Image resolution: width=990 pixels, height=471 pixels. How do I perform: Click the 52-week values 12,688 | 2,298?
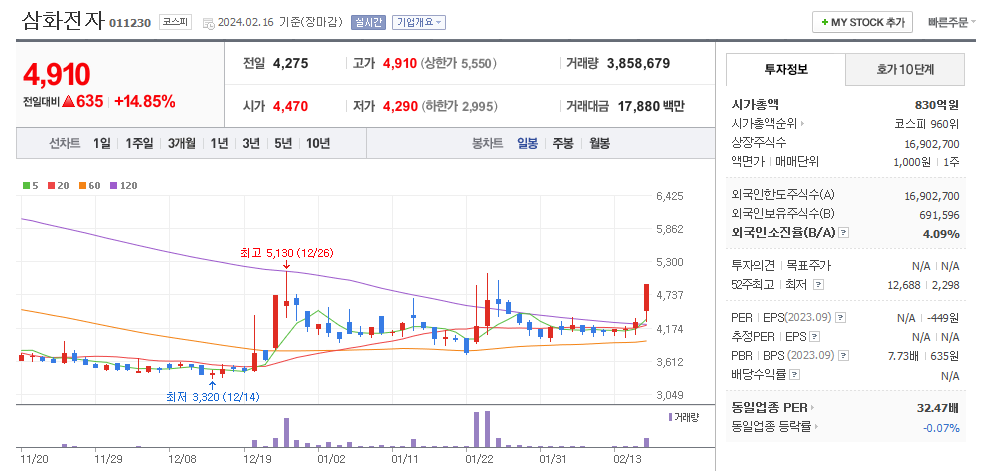coord(923,285)
